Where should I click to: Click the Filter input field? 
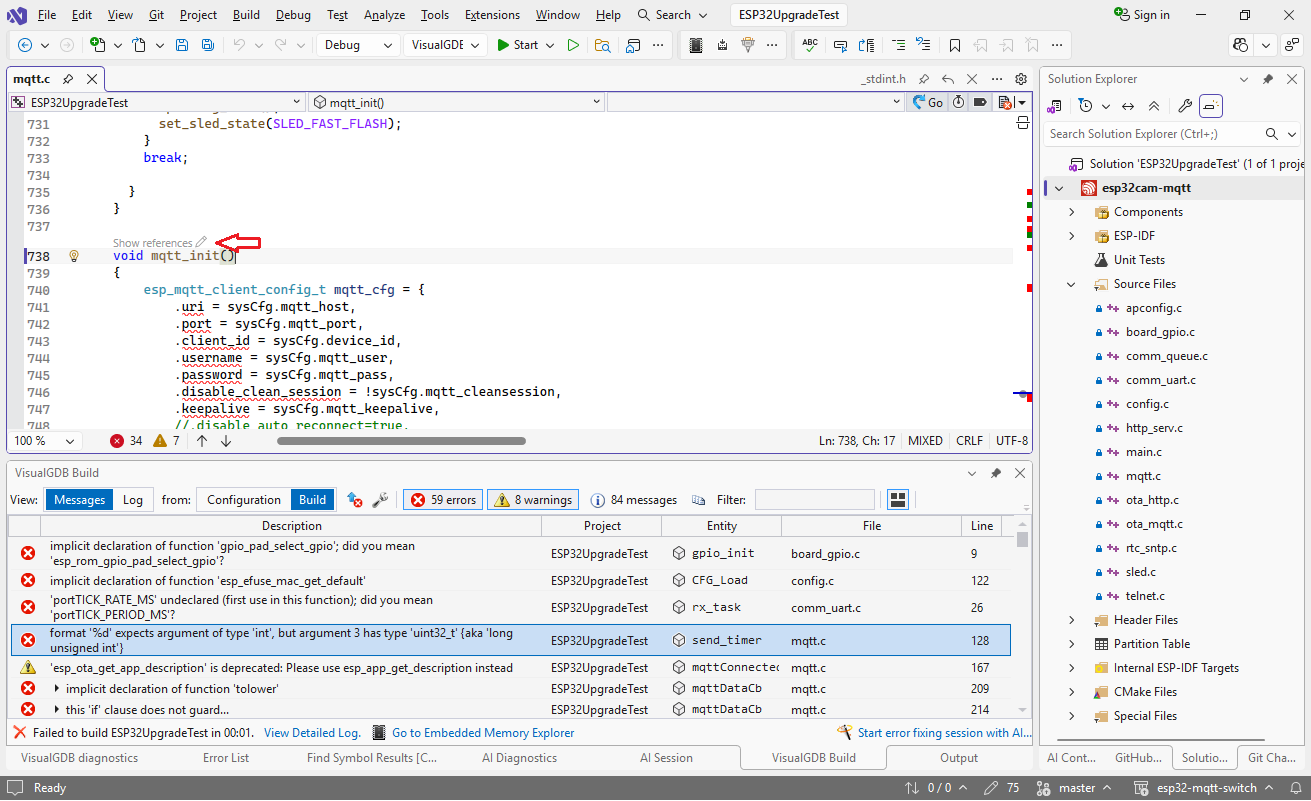tap(814, 500)
